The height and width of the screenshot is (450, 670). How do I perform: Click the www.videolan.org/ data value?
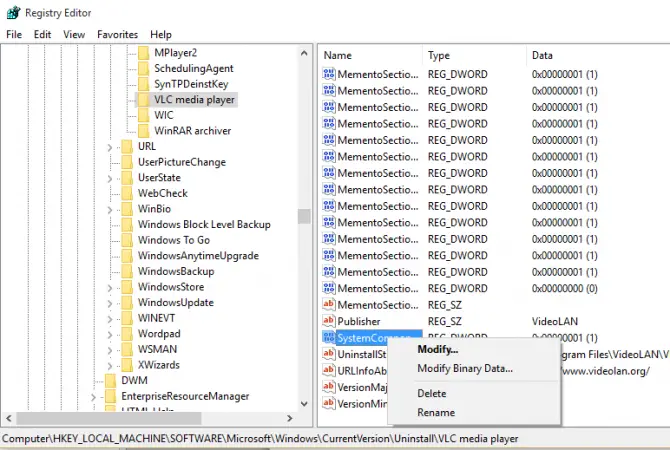(x=607, y=371)
